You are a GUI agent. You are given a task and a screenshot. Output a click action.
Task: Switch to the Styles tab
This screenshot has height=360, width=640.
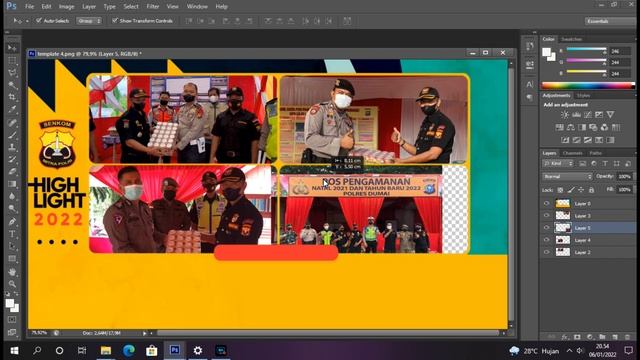pyautogui.click(x=583, y=96)
